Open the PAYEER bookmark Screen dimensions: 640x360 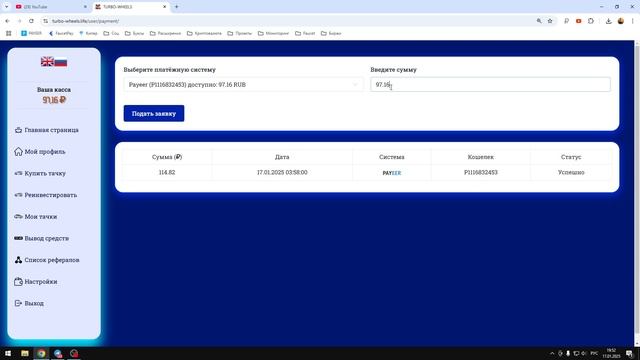click(x=31, y=33)
